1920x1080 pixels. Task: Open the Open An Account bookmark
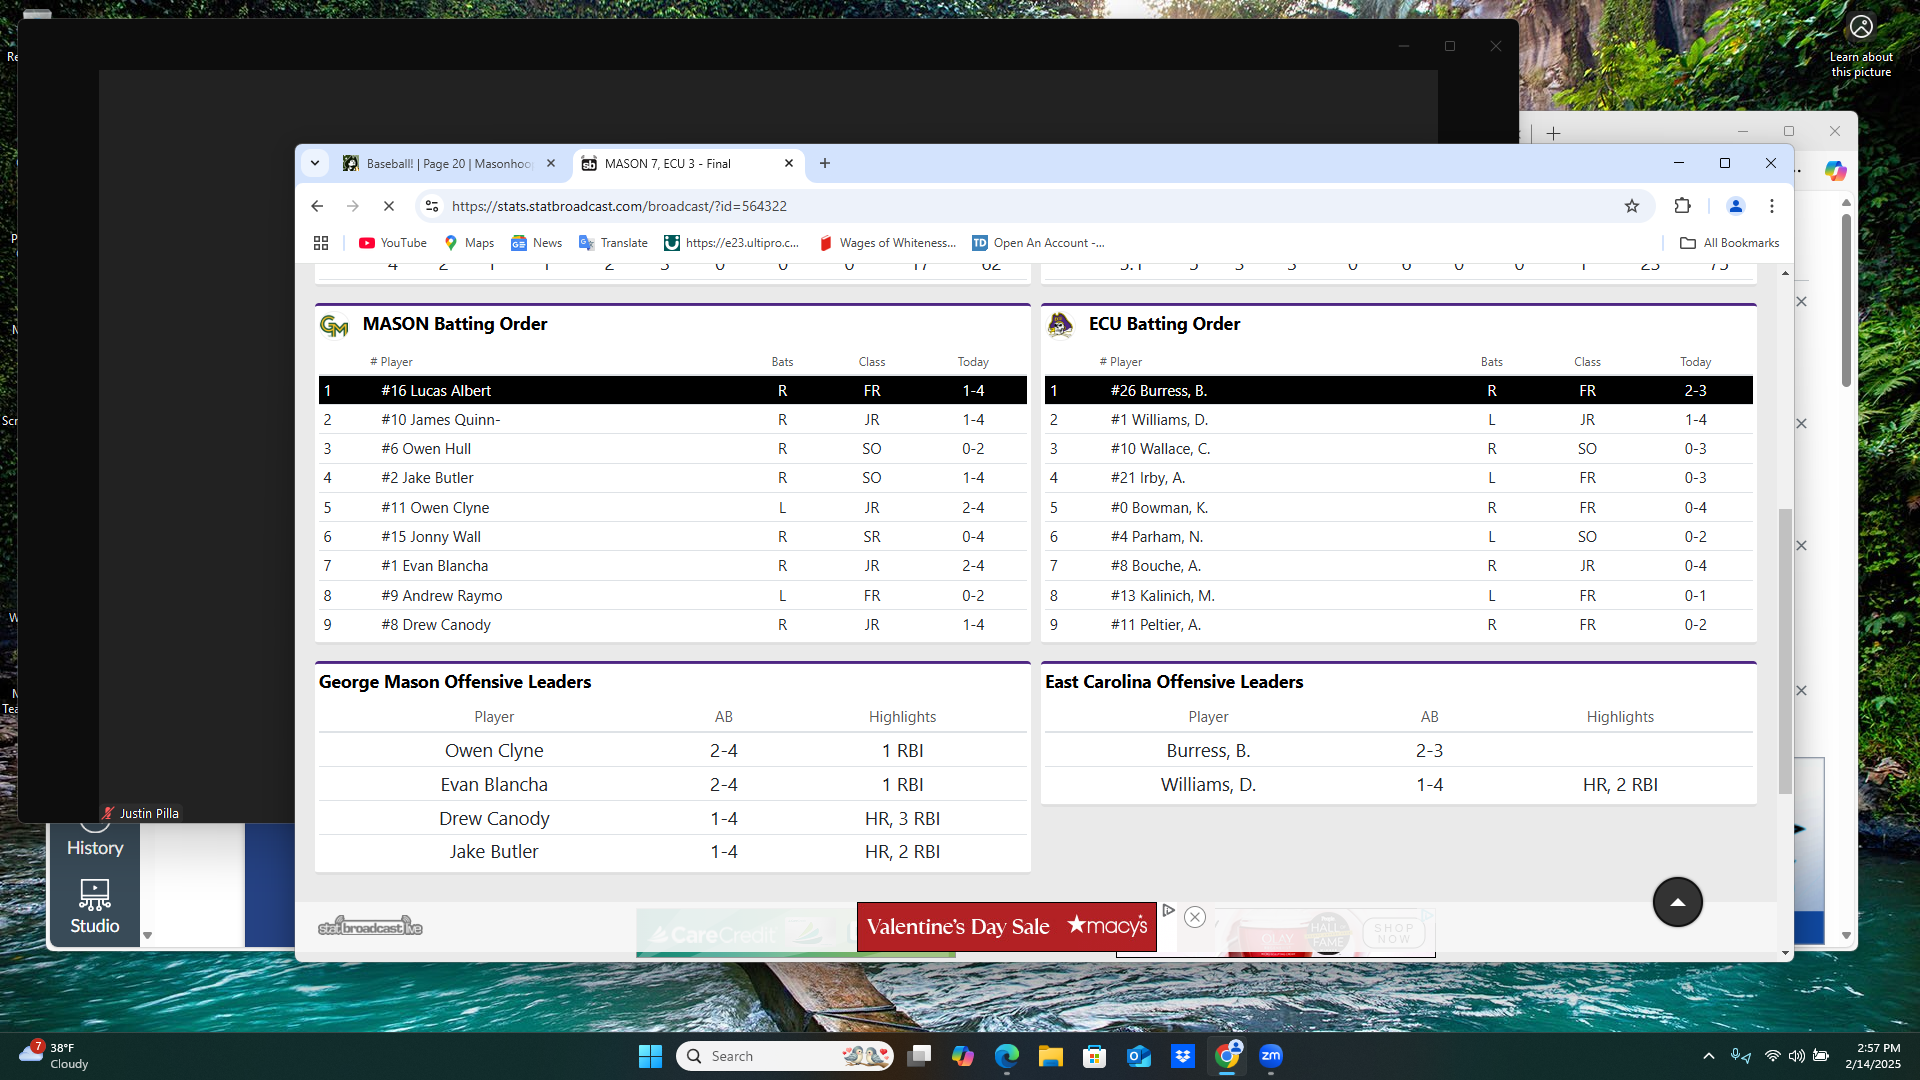pos(1039,243)
